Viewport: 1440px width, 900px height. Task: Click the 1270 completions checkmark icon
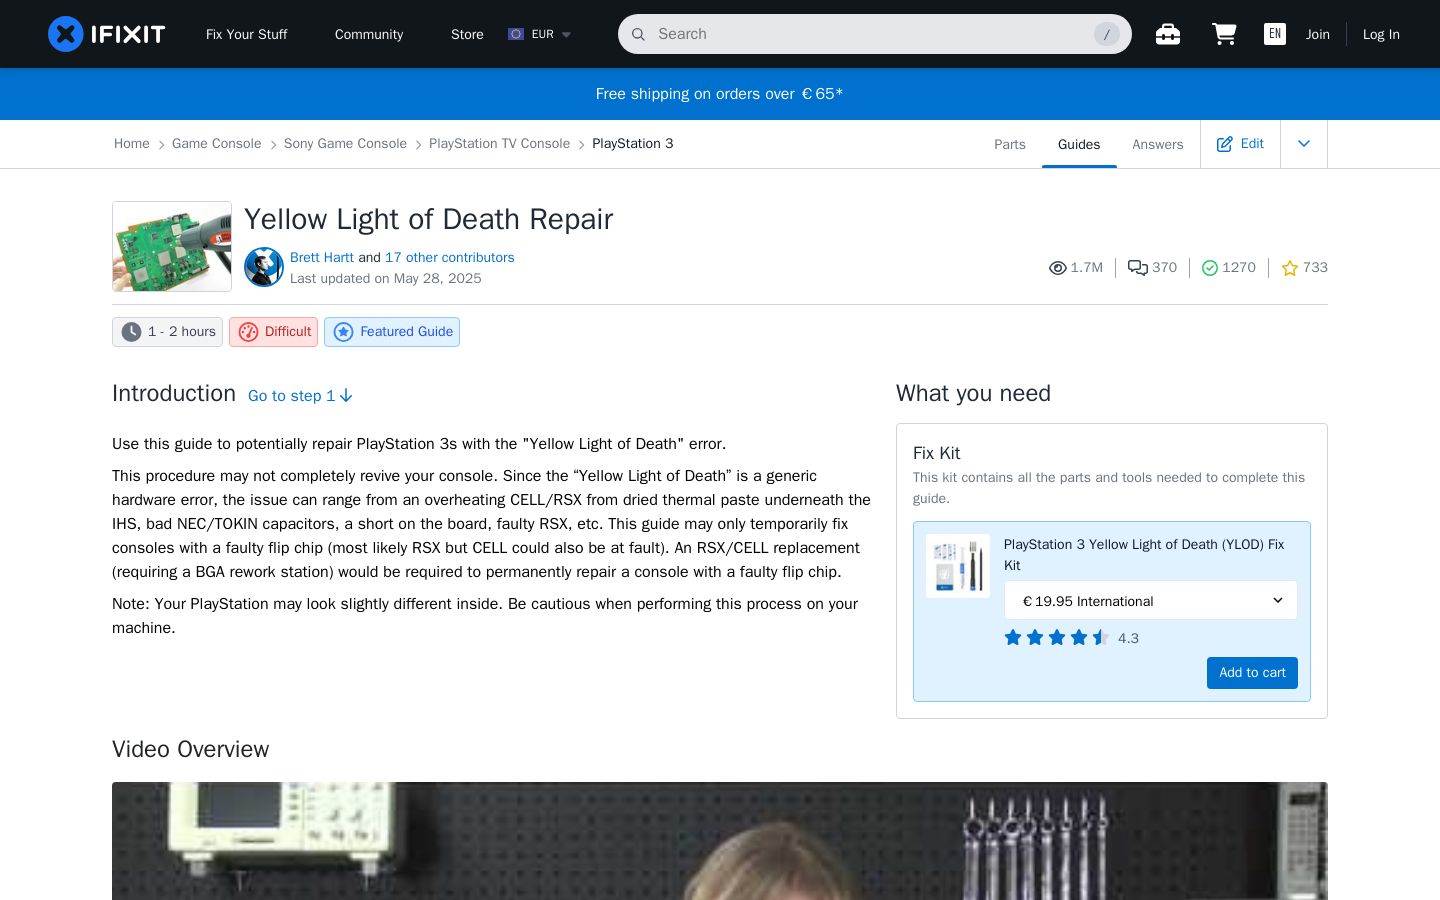click(1210, 268)
